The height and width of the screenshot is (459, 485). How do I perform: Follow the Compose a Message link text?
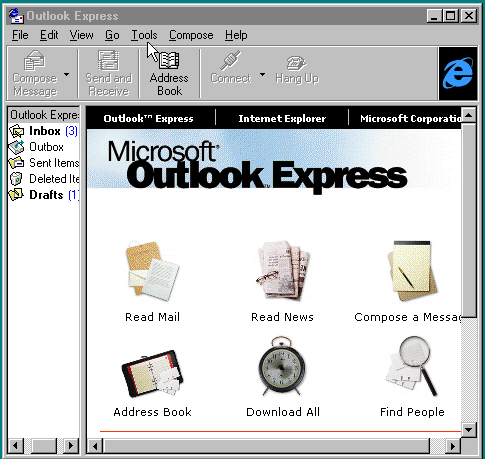coord(408,317)
